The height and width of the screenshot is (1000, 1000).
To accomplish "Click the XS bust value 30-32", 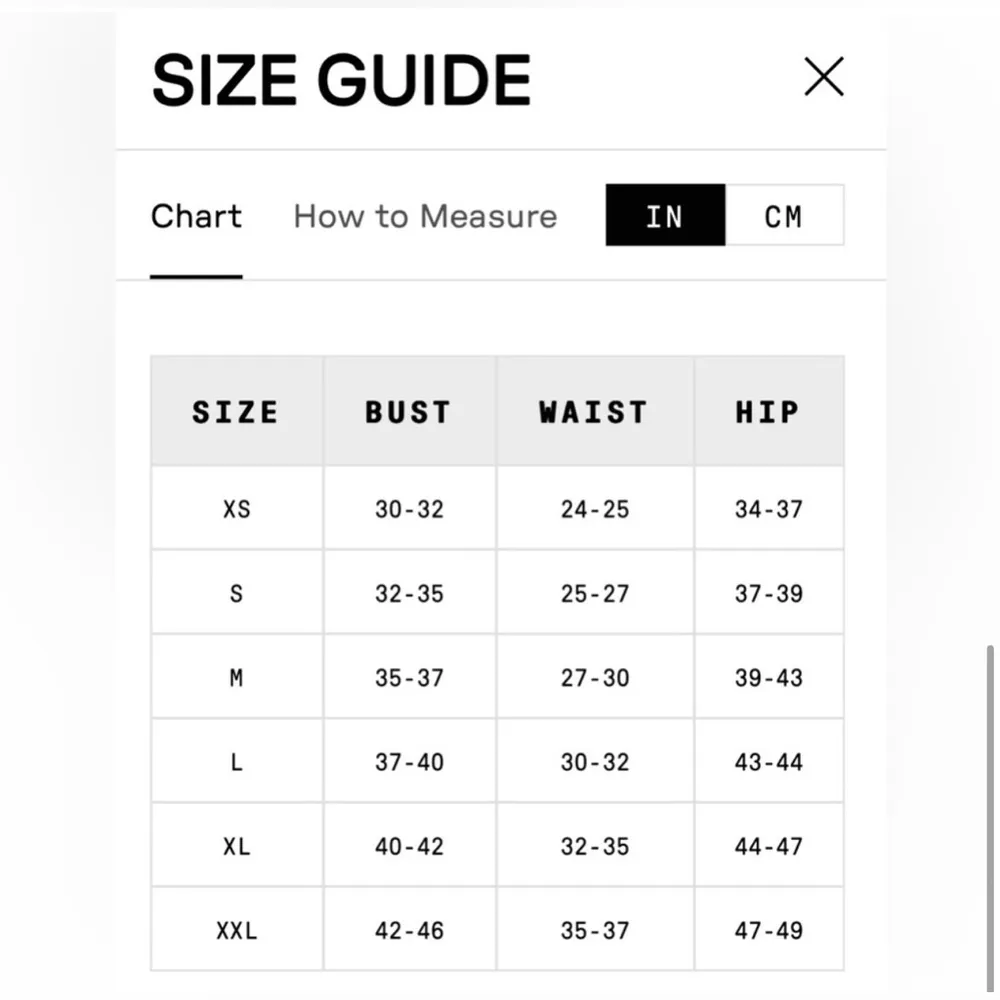I will 409,509.
